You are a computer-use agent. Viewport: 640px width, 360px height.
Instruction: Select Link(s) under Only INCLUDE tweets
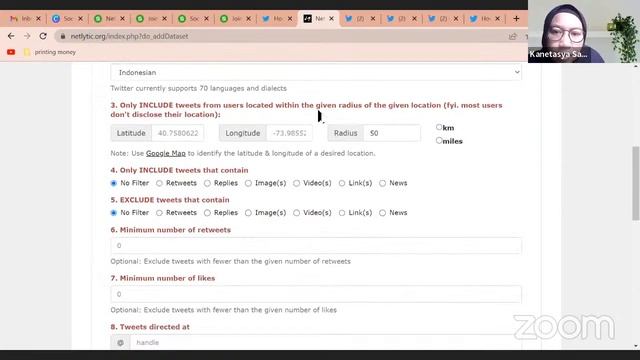(342, 183)
